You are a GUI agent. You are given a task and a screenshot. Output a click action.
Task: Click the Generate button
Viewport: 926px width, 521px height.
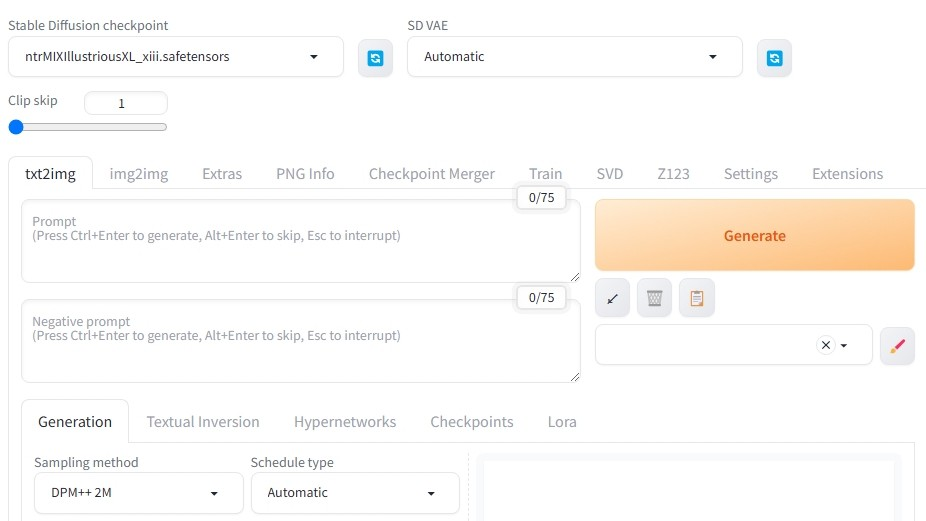[x=755, y=235]
